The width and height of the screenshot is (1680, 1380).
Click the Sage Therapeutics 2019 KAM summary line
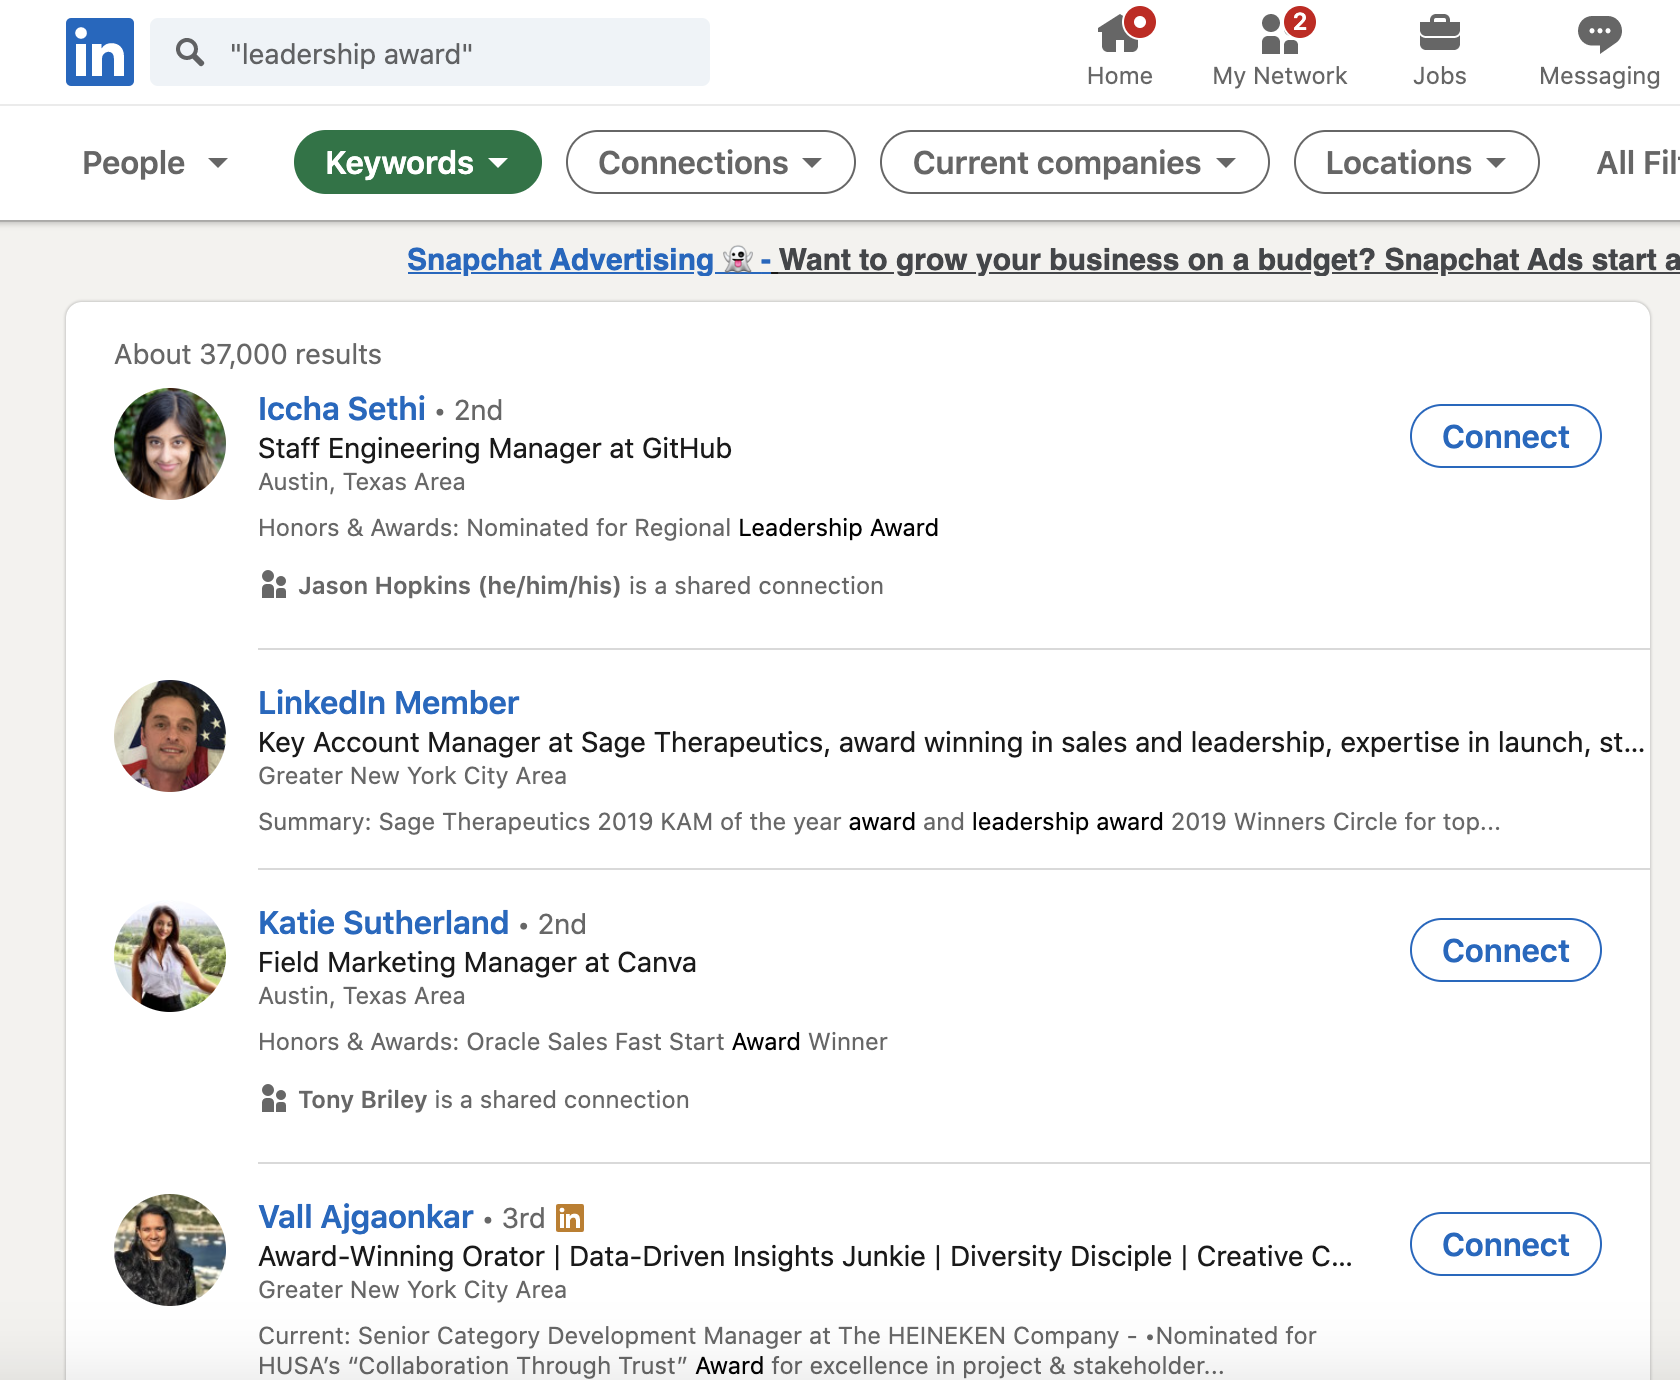coord(879,822)
